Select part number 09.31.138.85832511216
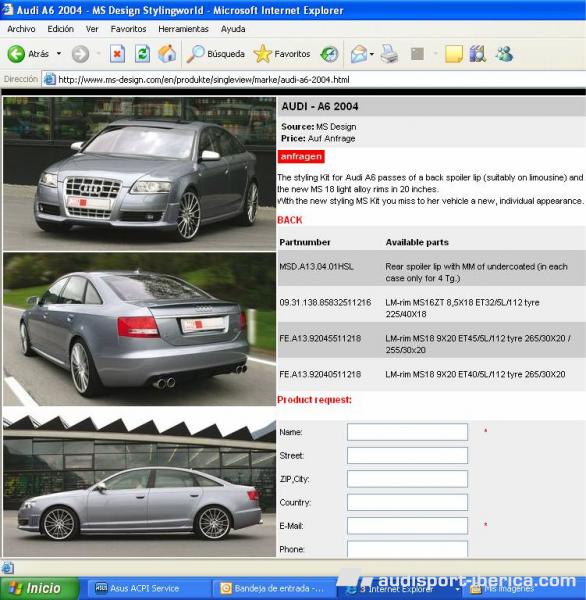This screenshot has width=586, height=600. [x=325, y=302]
